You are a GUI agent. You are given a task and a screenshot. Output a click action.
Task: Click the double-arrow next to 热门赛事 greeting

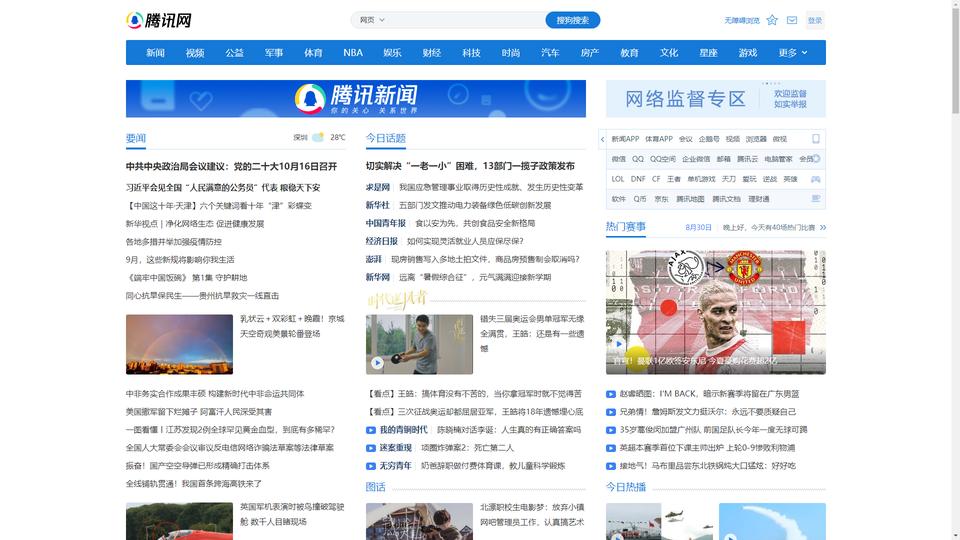coord(823,227)
